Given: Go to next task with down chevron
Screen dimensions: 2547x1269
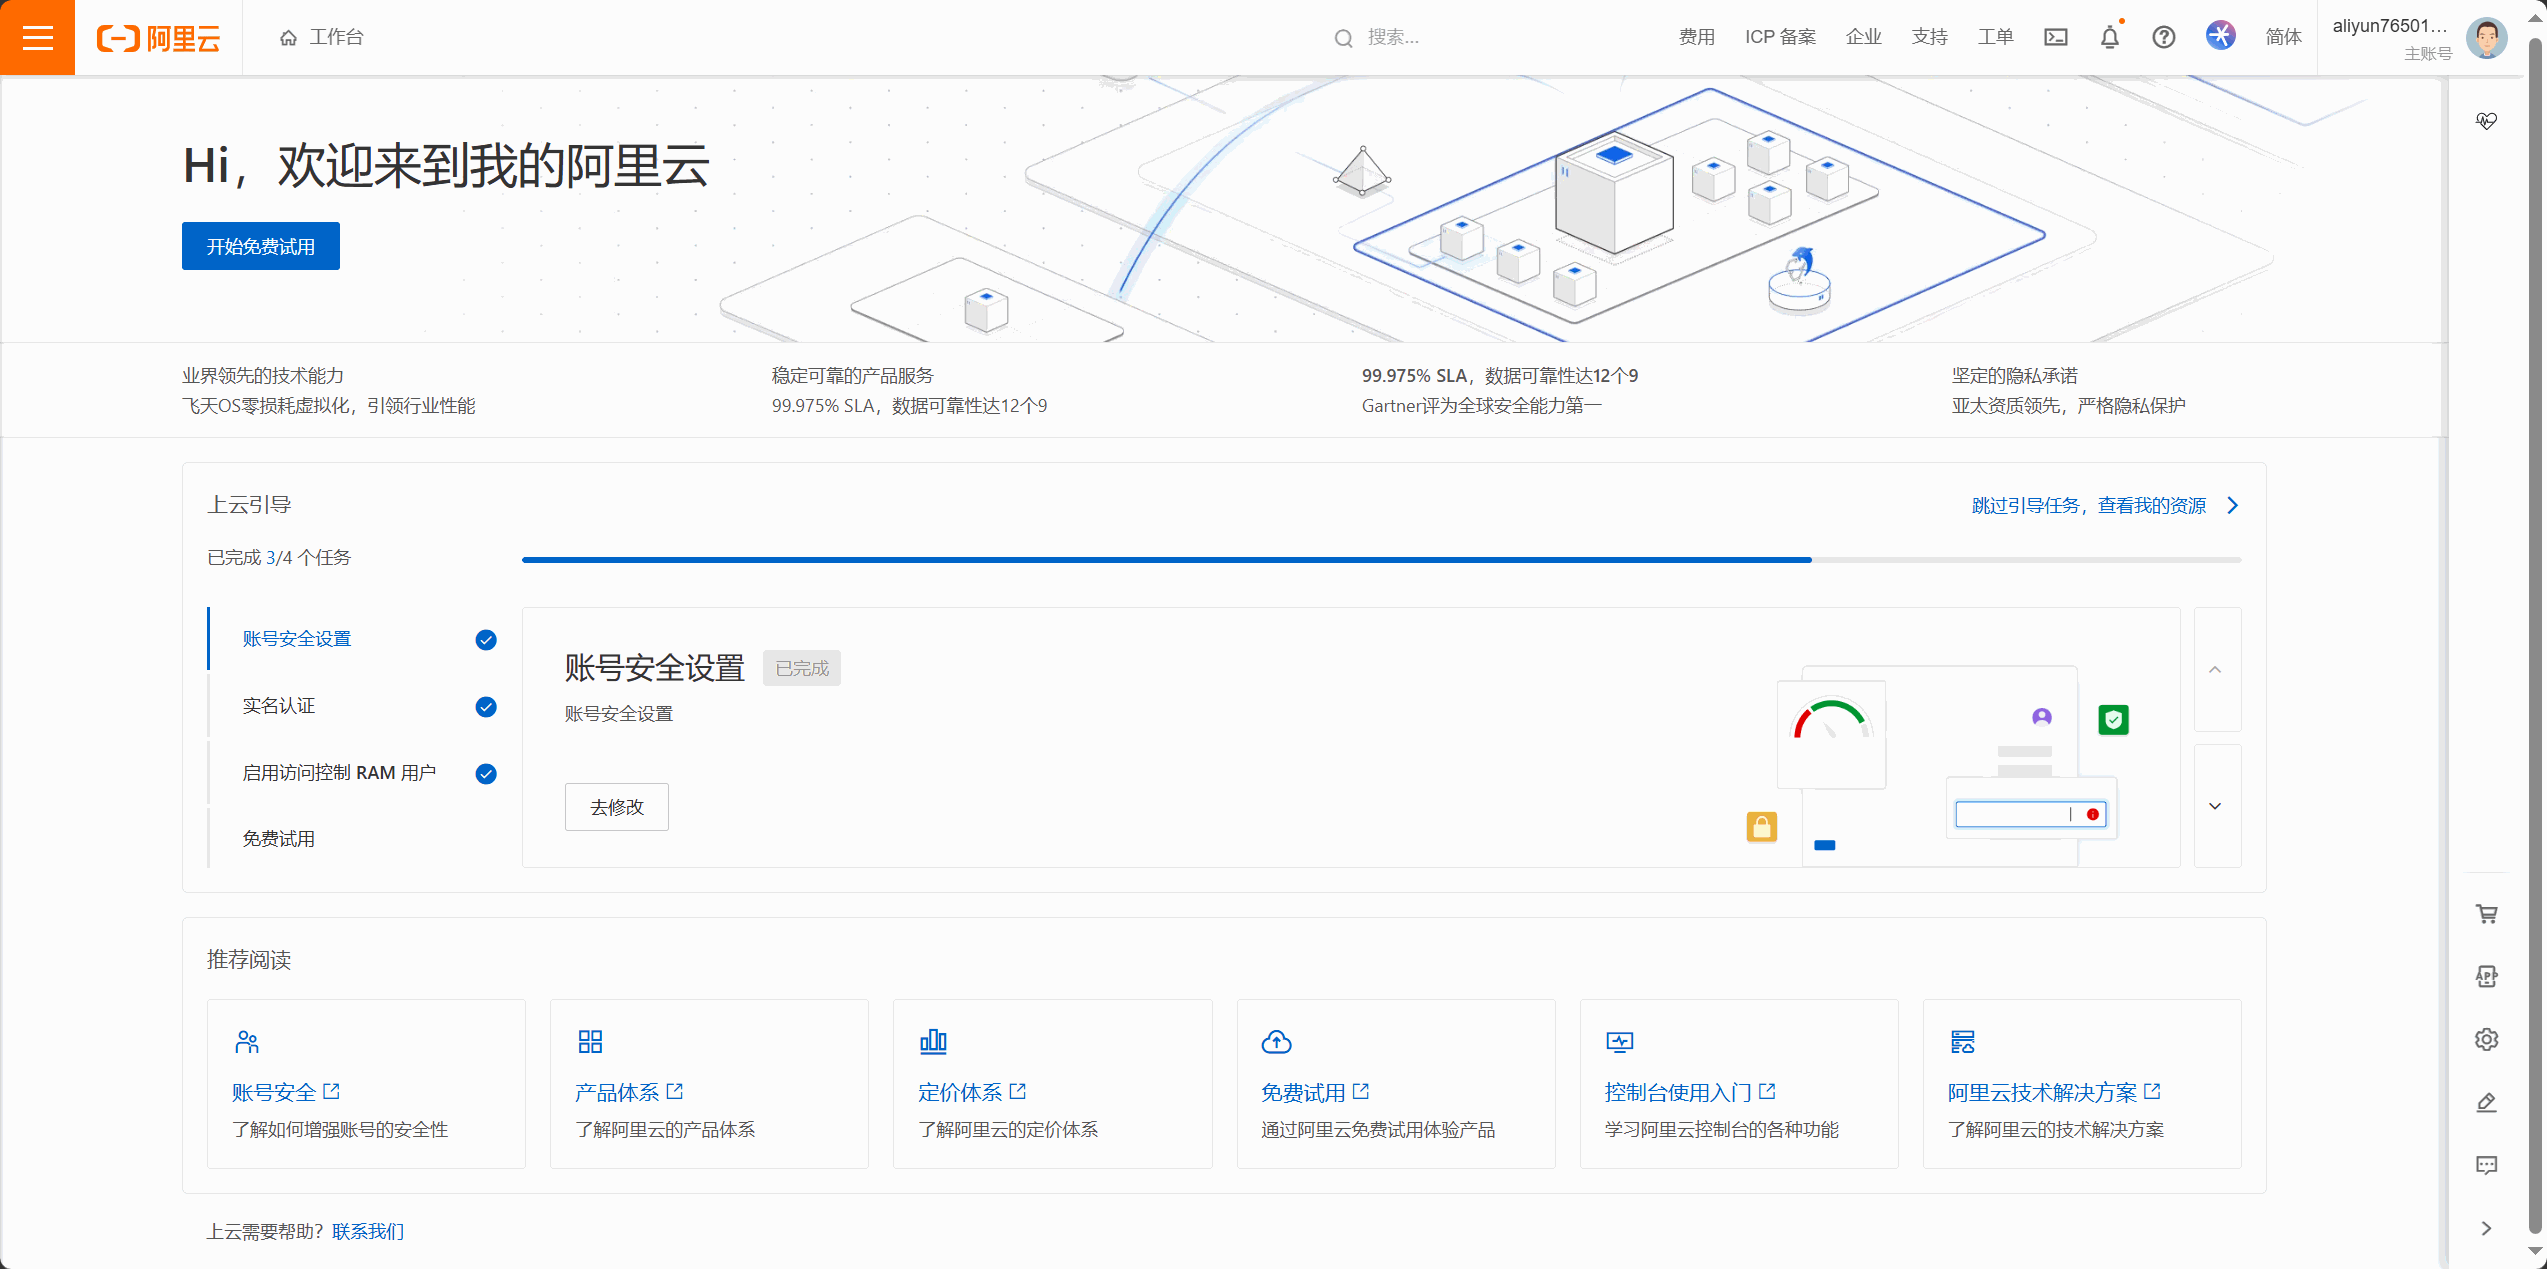Looking at the screenshot, I should 2217,806.
